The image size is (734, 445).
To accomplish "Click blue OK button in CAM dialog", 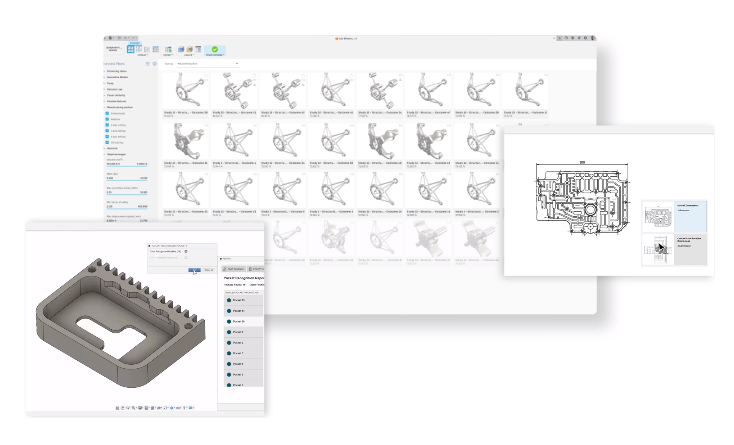I will pyautogui.click(x=195, y=270).
